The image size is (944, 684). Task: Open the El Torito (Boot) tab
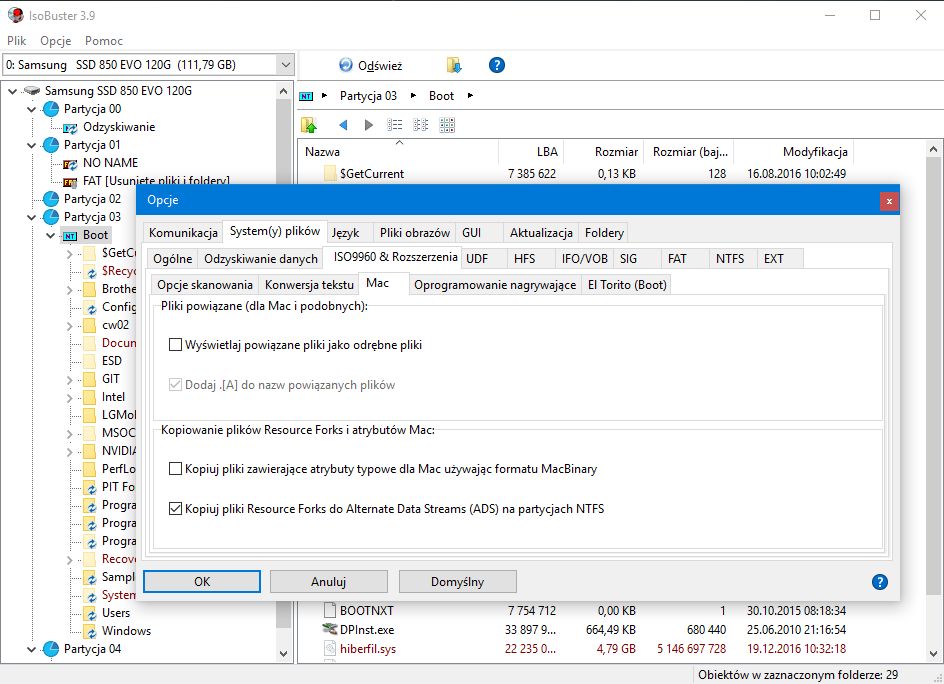pyautogui.click(x=627, y=285)
